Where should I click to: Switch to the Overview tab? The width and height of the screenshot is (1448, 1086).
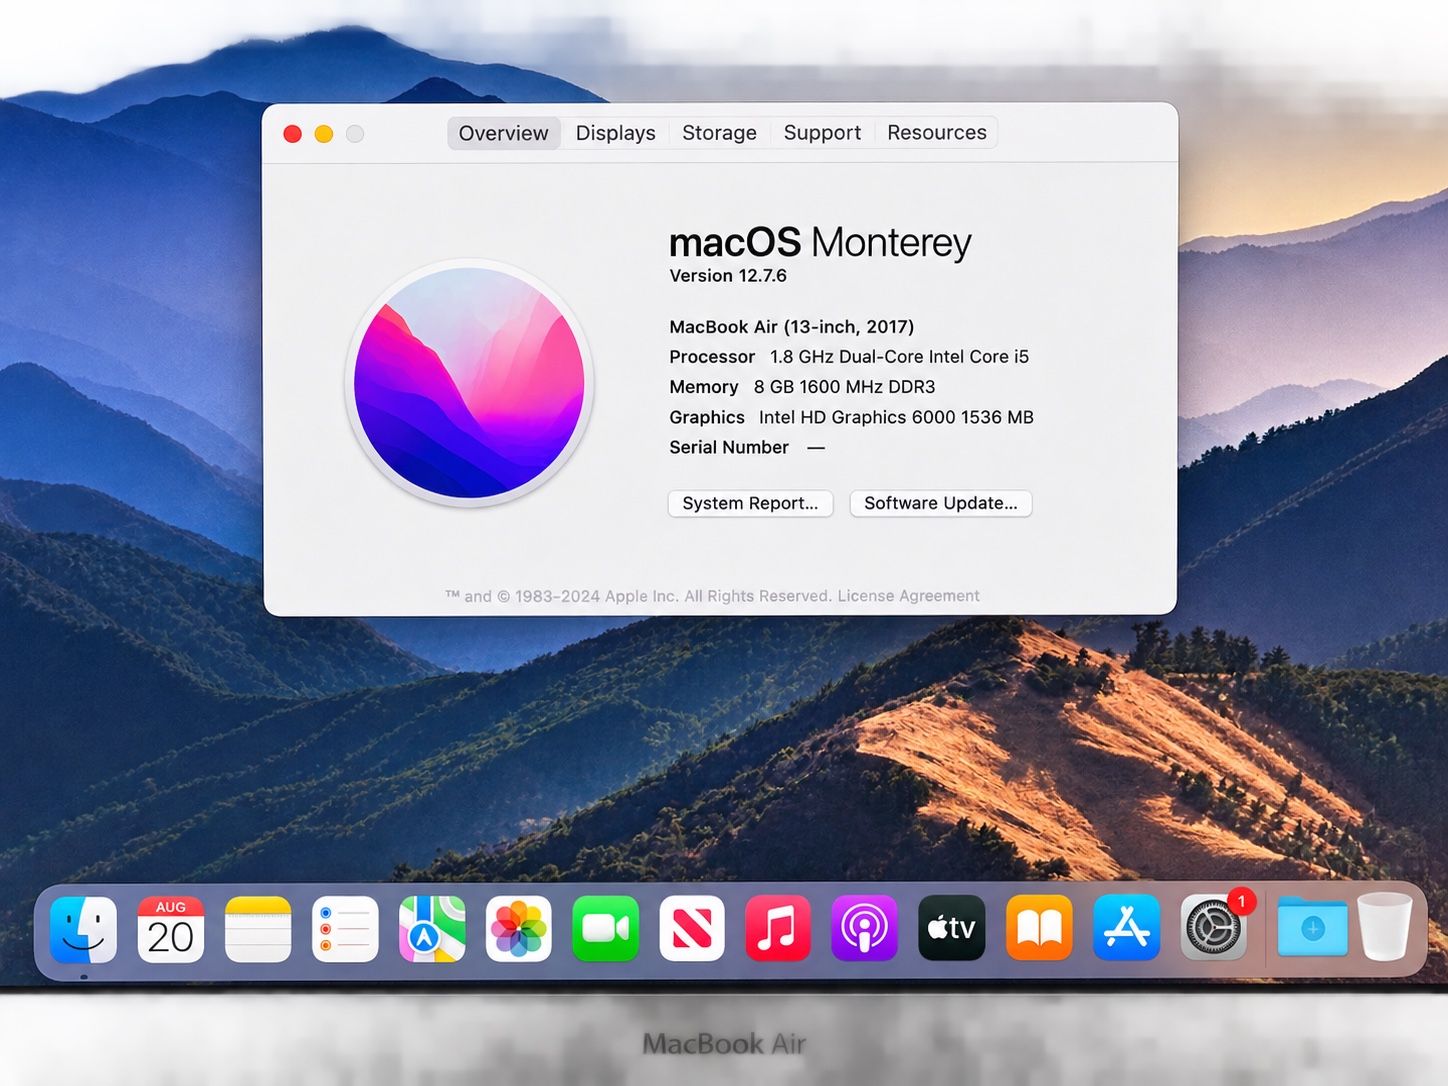[x=503, y=133]
